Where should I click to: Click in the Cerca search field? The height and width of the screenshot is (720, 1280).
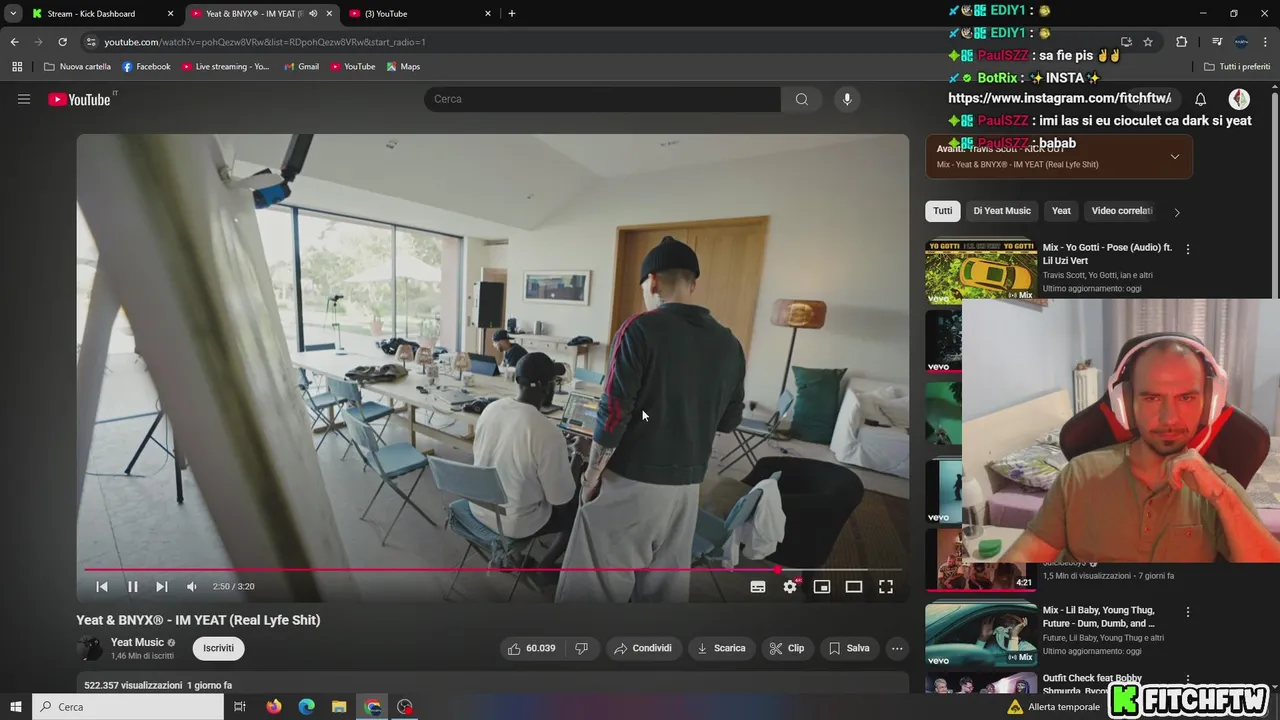[602, 99]
